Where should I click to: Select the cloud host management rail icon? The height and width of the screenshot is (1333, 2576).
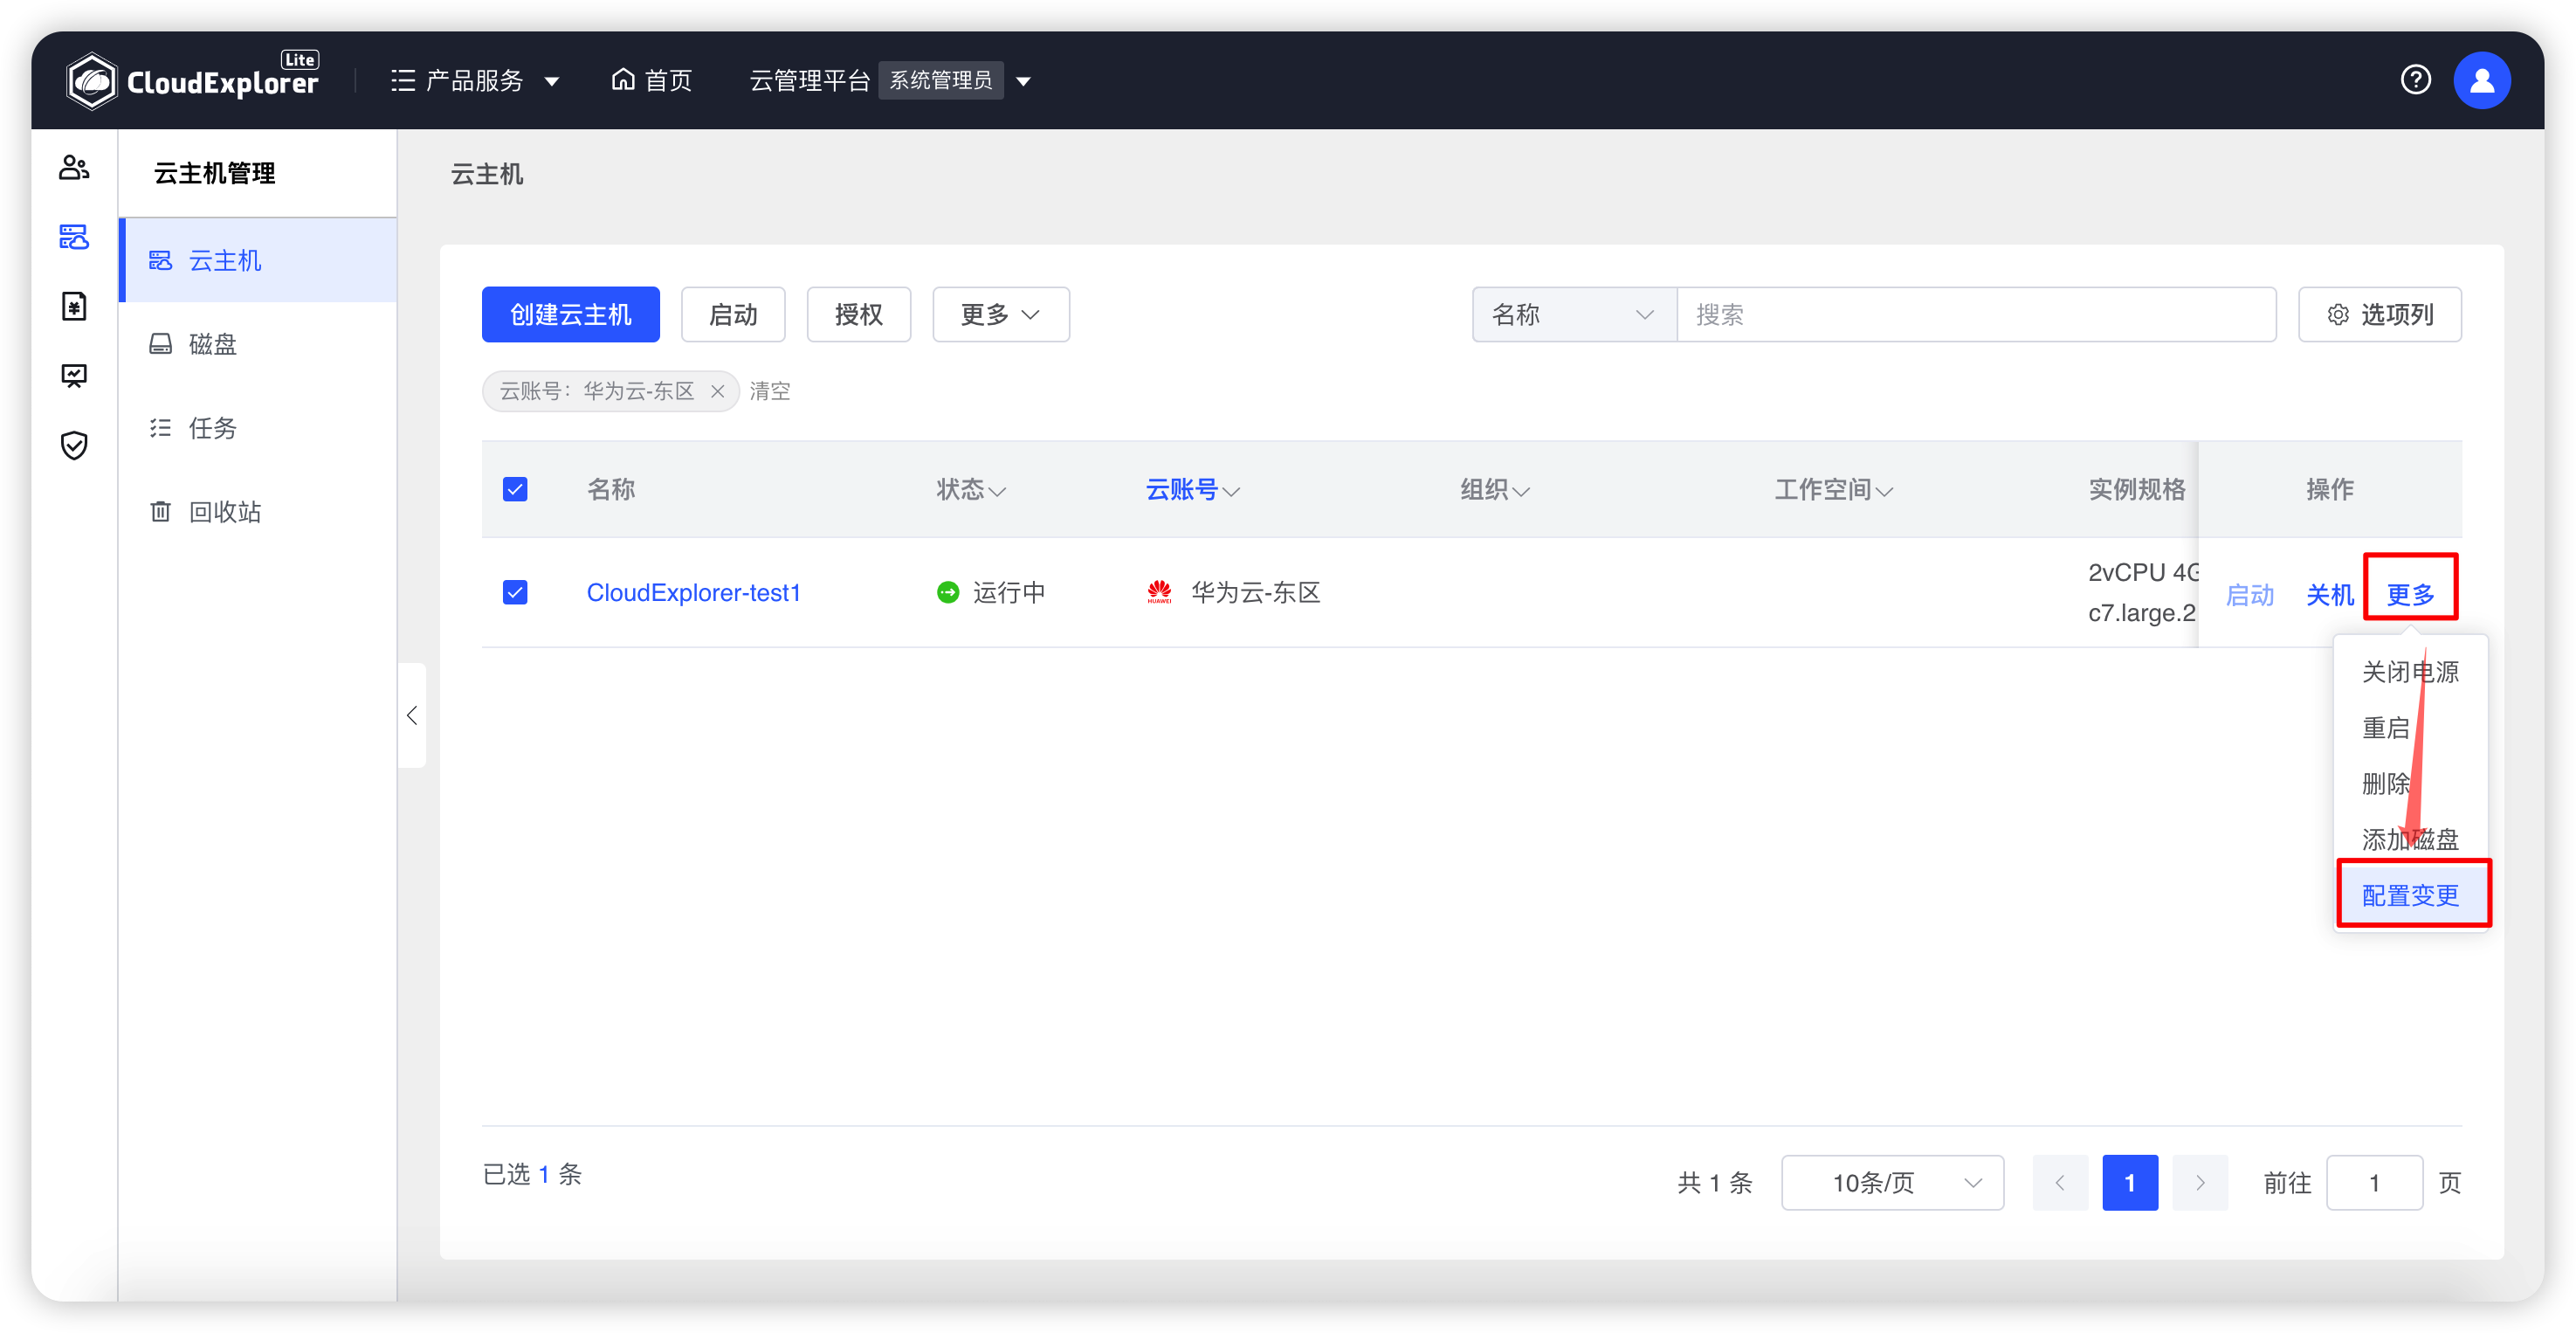click(x=74, y=237)
